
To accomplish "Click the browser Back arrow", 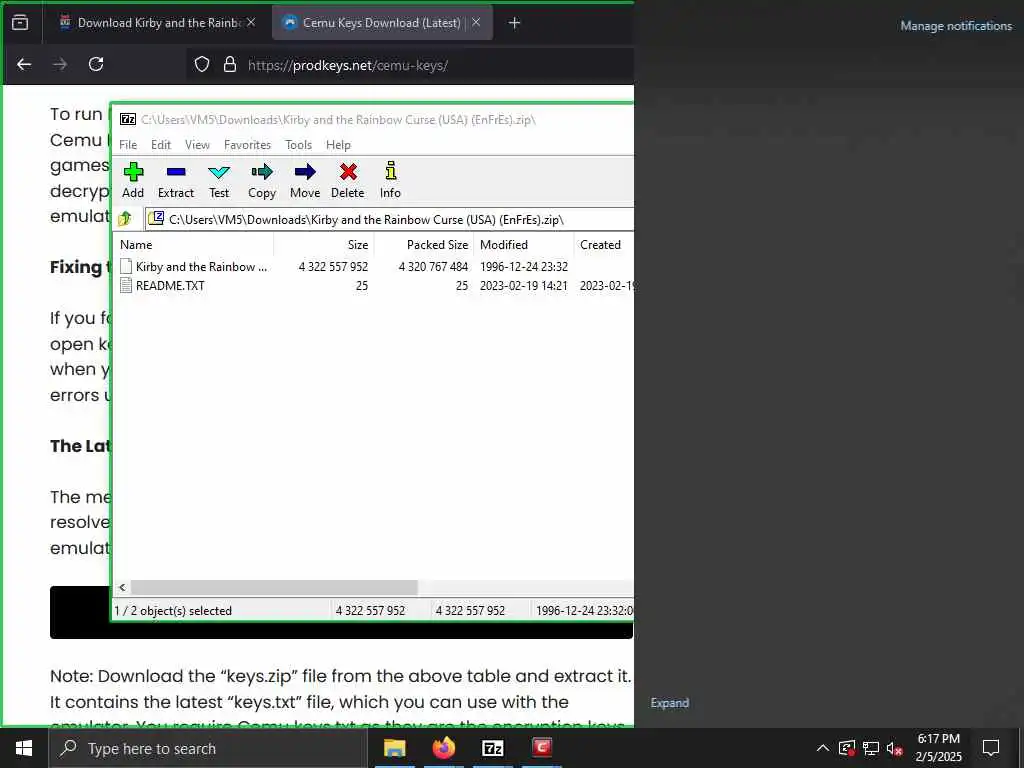I will coord(24,64).
